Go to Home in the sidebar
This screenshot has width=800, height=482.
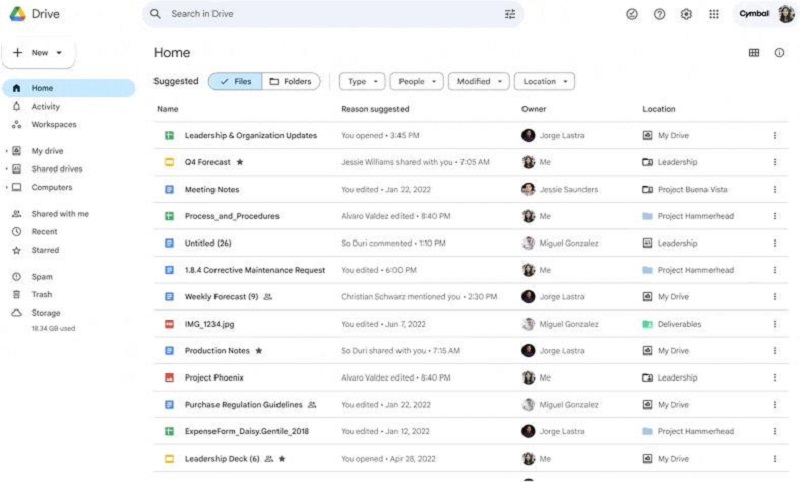(x=69, y=88)
